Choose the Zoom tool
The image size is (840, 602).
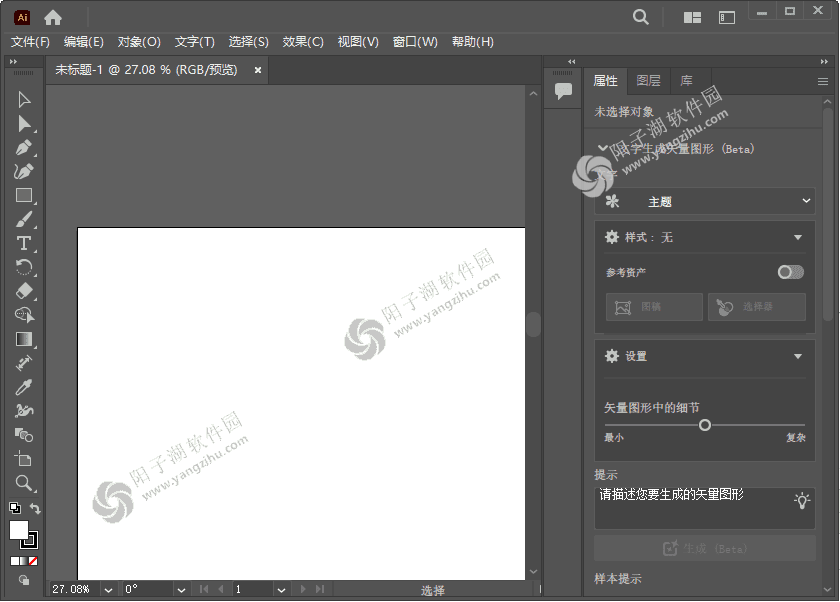(24, 483)
